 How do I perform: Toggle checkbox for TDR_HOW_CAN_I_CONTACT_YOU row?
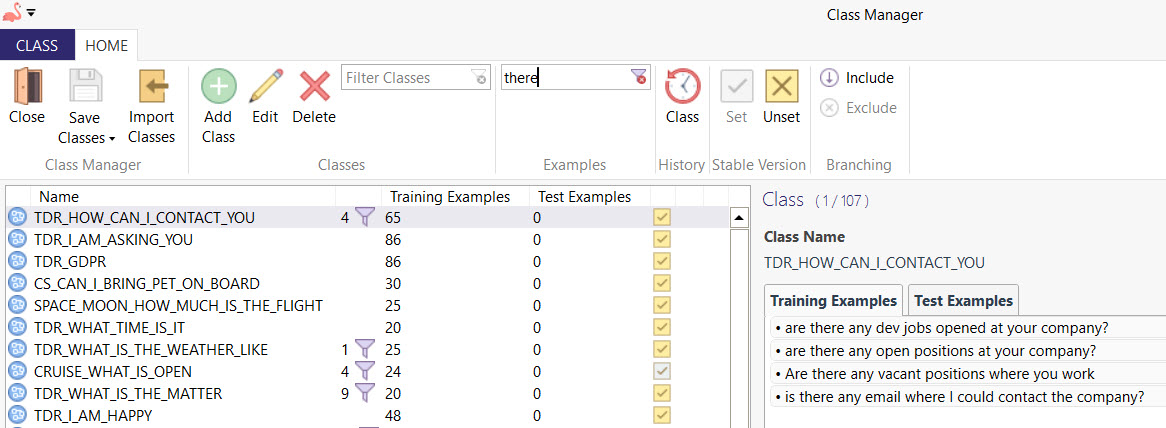[662, 217]
